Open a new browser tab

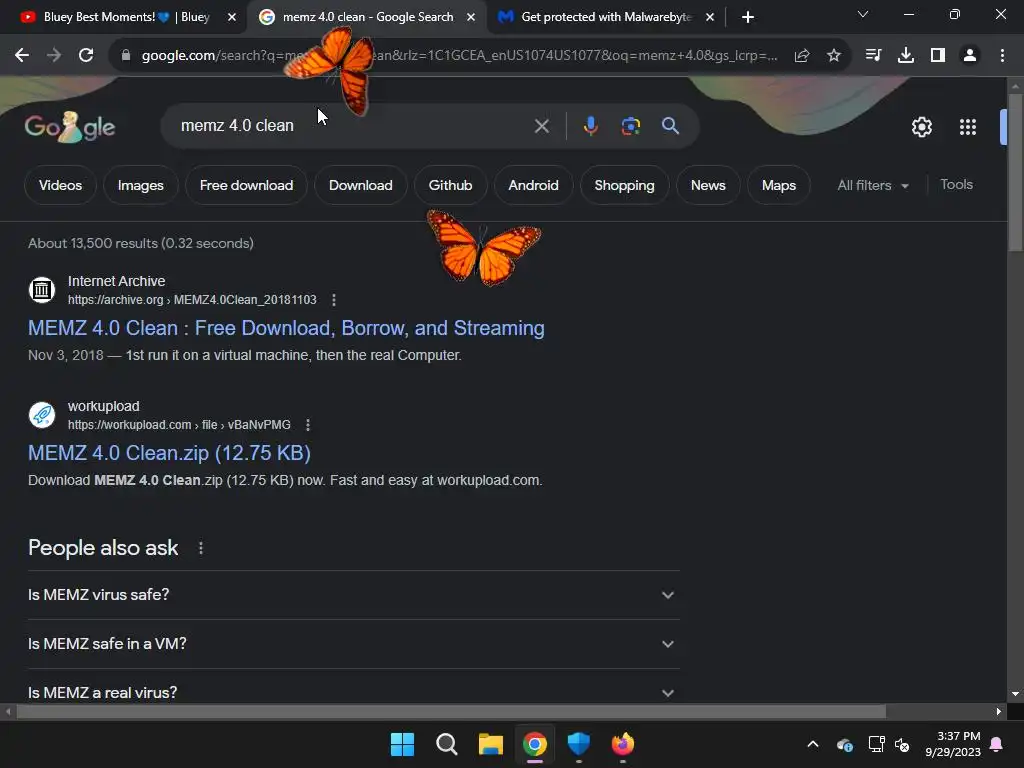pos(748,17)
